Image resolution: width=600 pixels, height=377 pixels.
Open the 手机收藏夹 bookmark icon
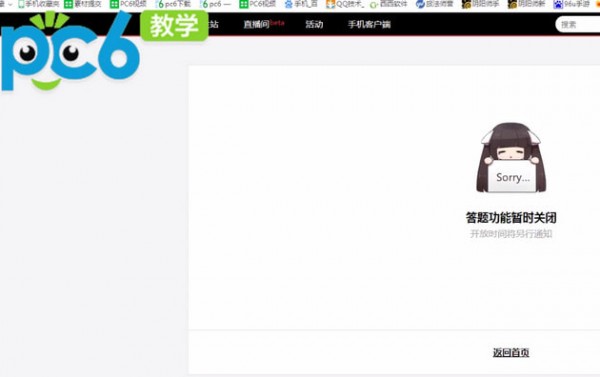click(x=21, y=4)
